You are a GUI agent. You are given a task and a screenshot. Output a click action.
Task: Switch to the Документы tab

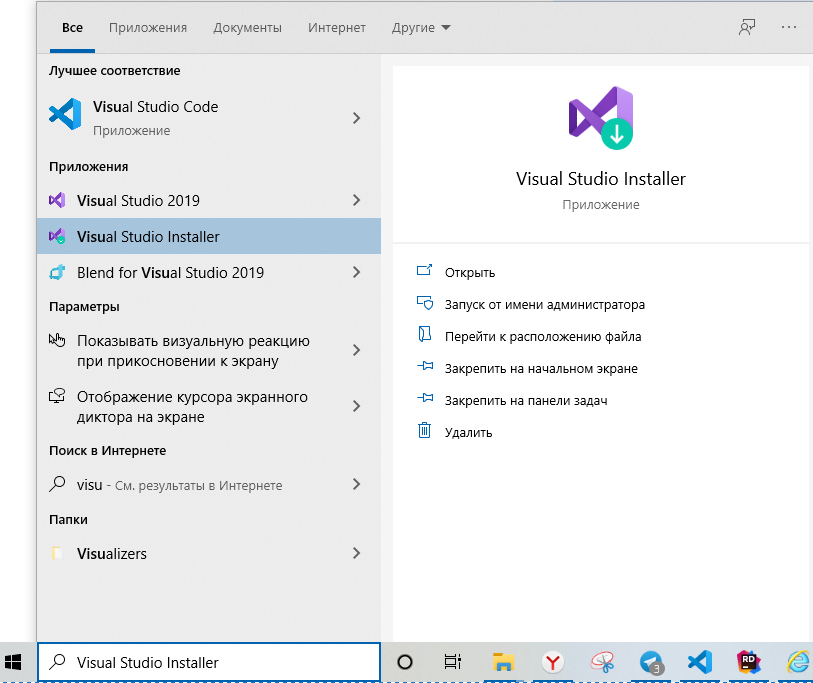[x=247, y=27]
